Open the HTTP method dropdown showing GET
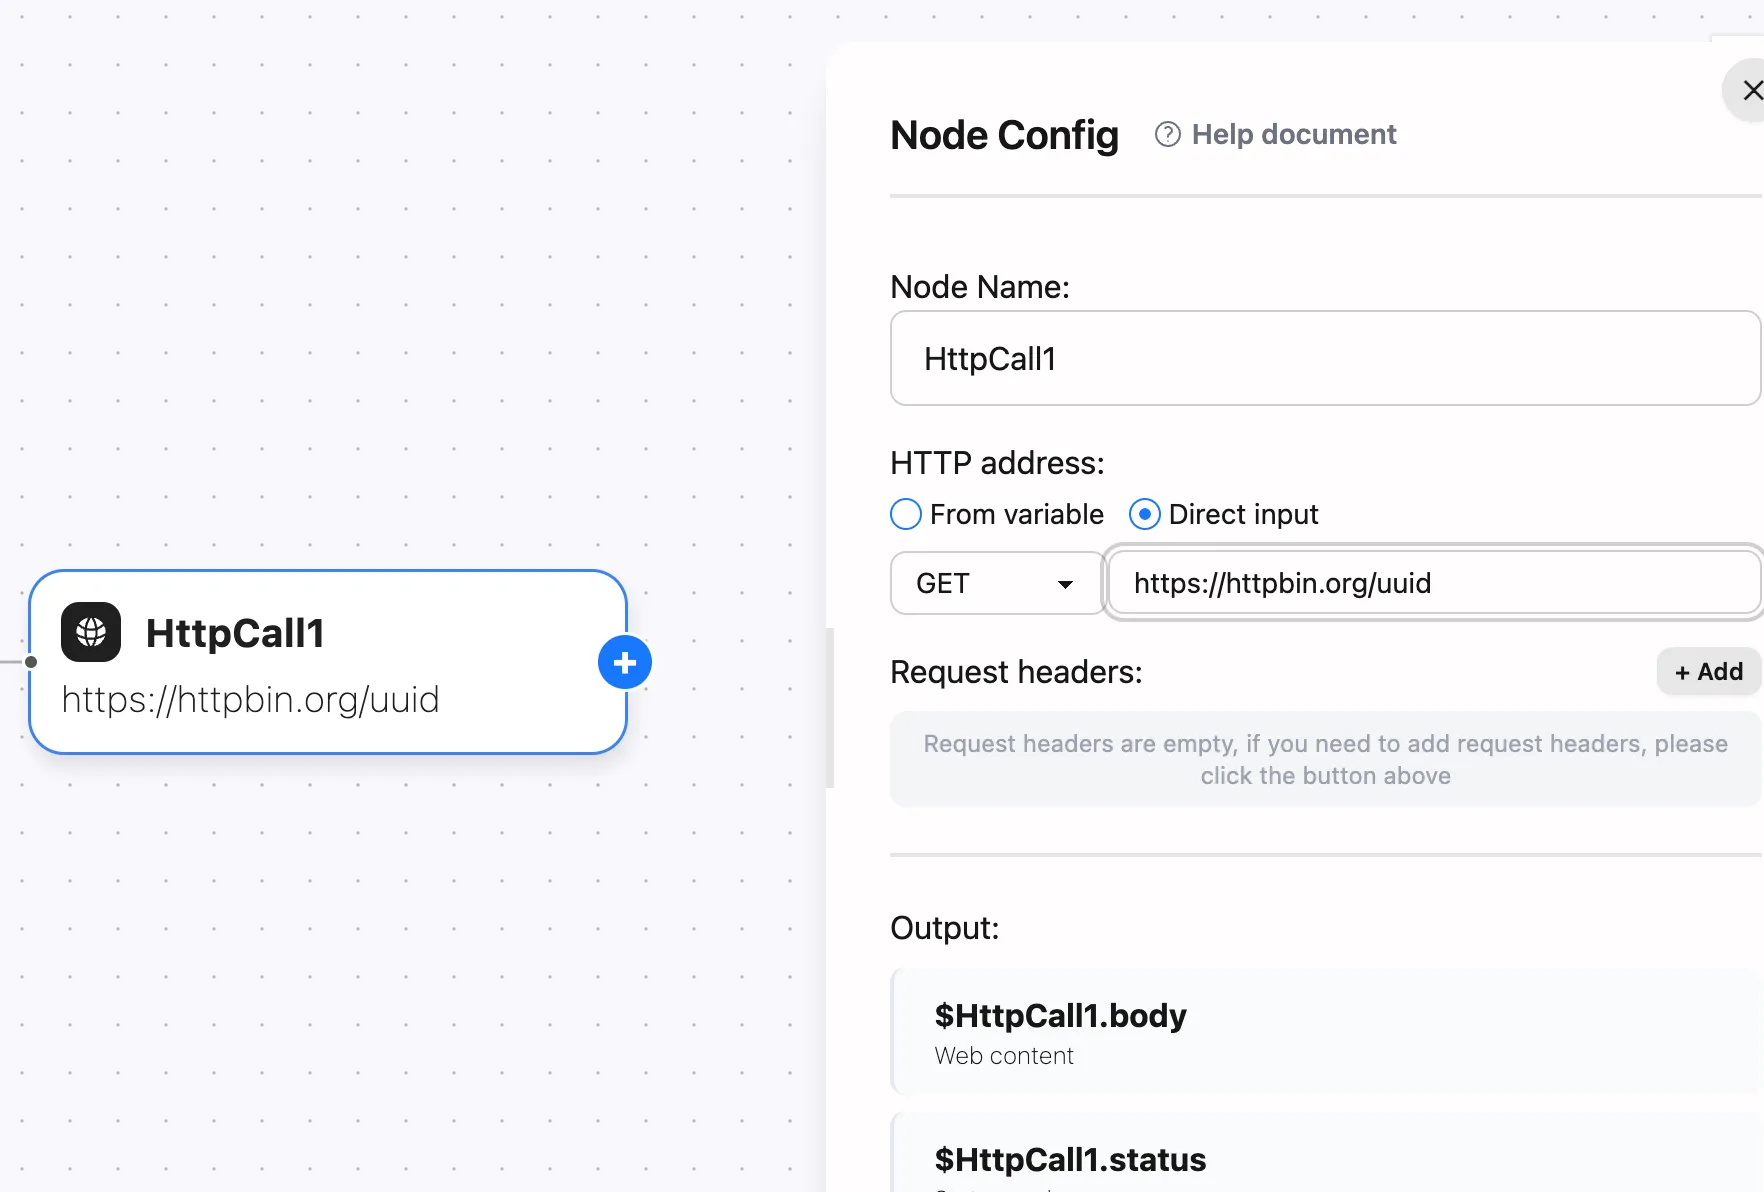 [995, 583]
